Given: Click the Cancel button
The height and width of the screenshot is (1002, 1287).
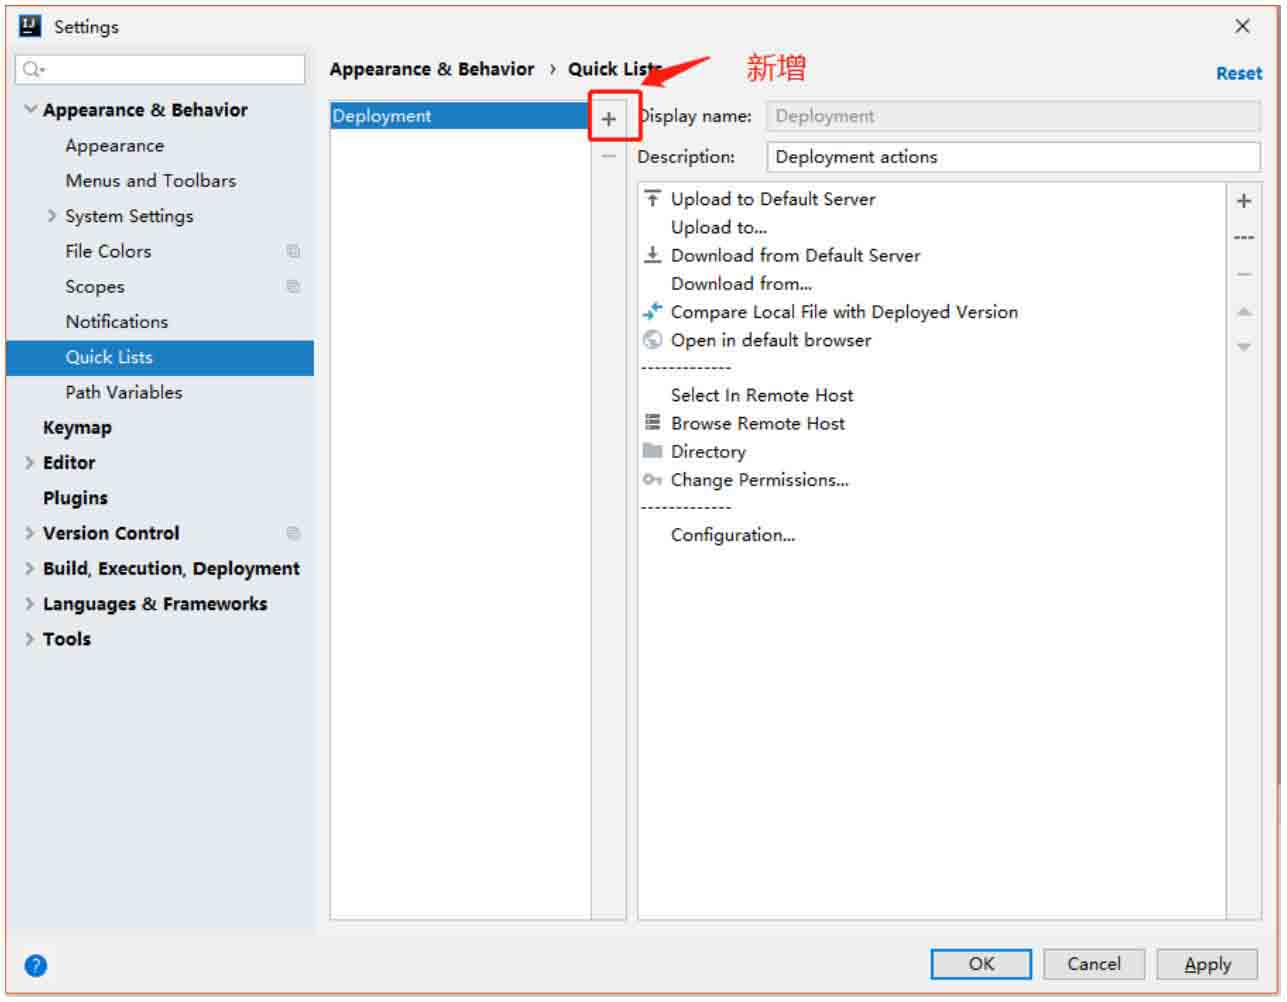Looking at the screenshot, I should click(1094, 964).
